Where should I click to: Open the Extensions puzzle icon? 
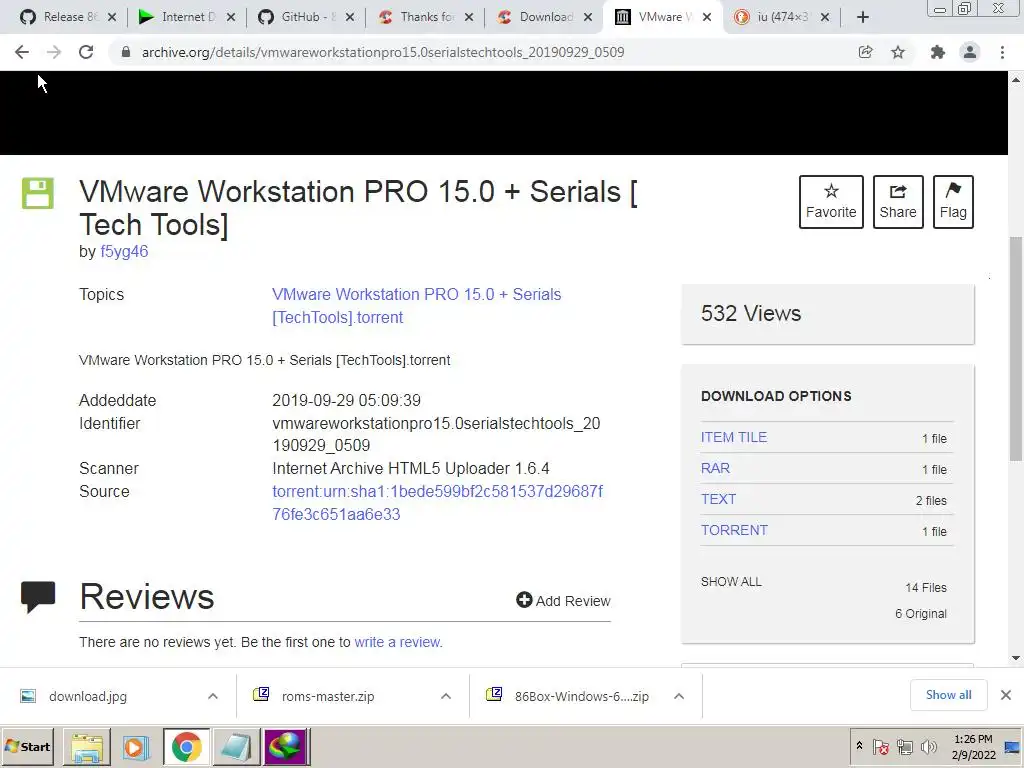click(938, 52)
